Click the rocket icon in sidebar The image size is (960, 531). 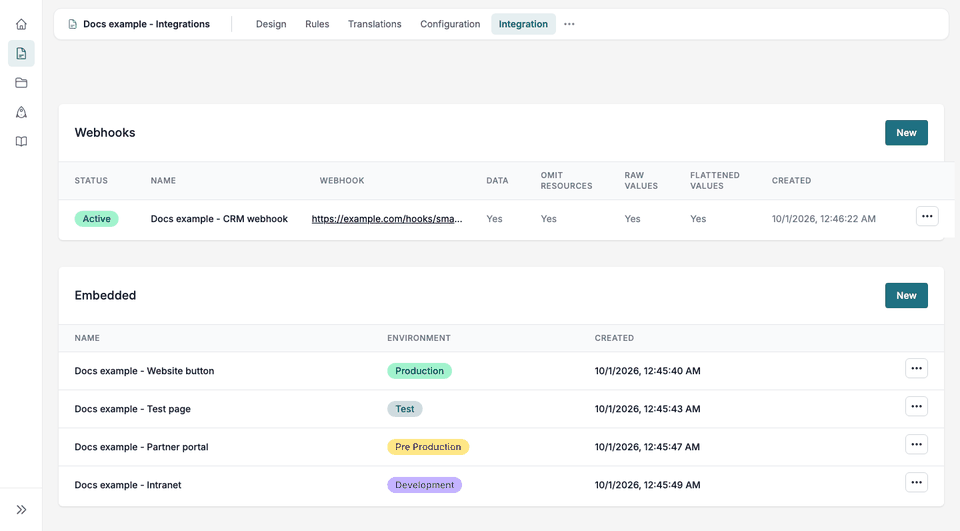tap(21, 112)
